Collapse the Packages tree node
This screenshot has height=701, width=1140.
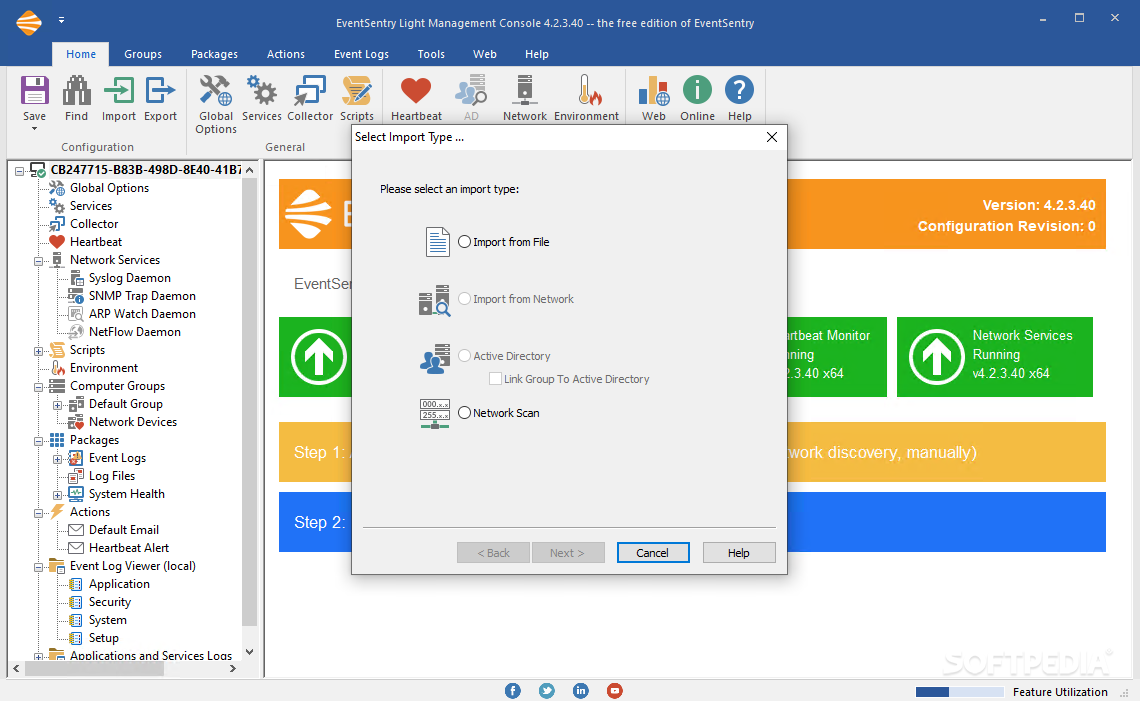[39, 441]
